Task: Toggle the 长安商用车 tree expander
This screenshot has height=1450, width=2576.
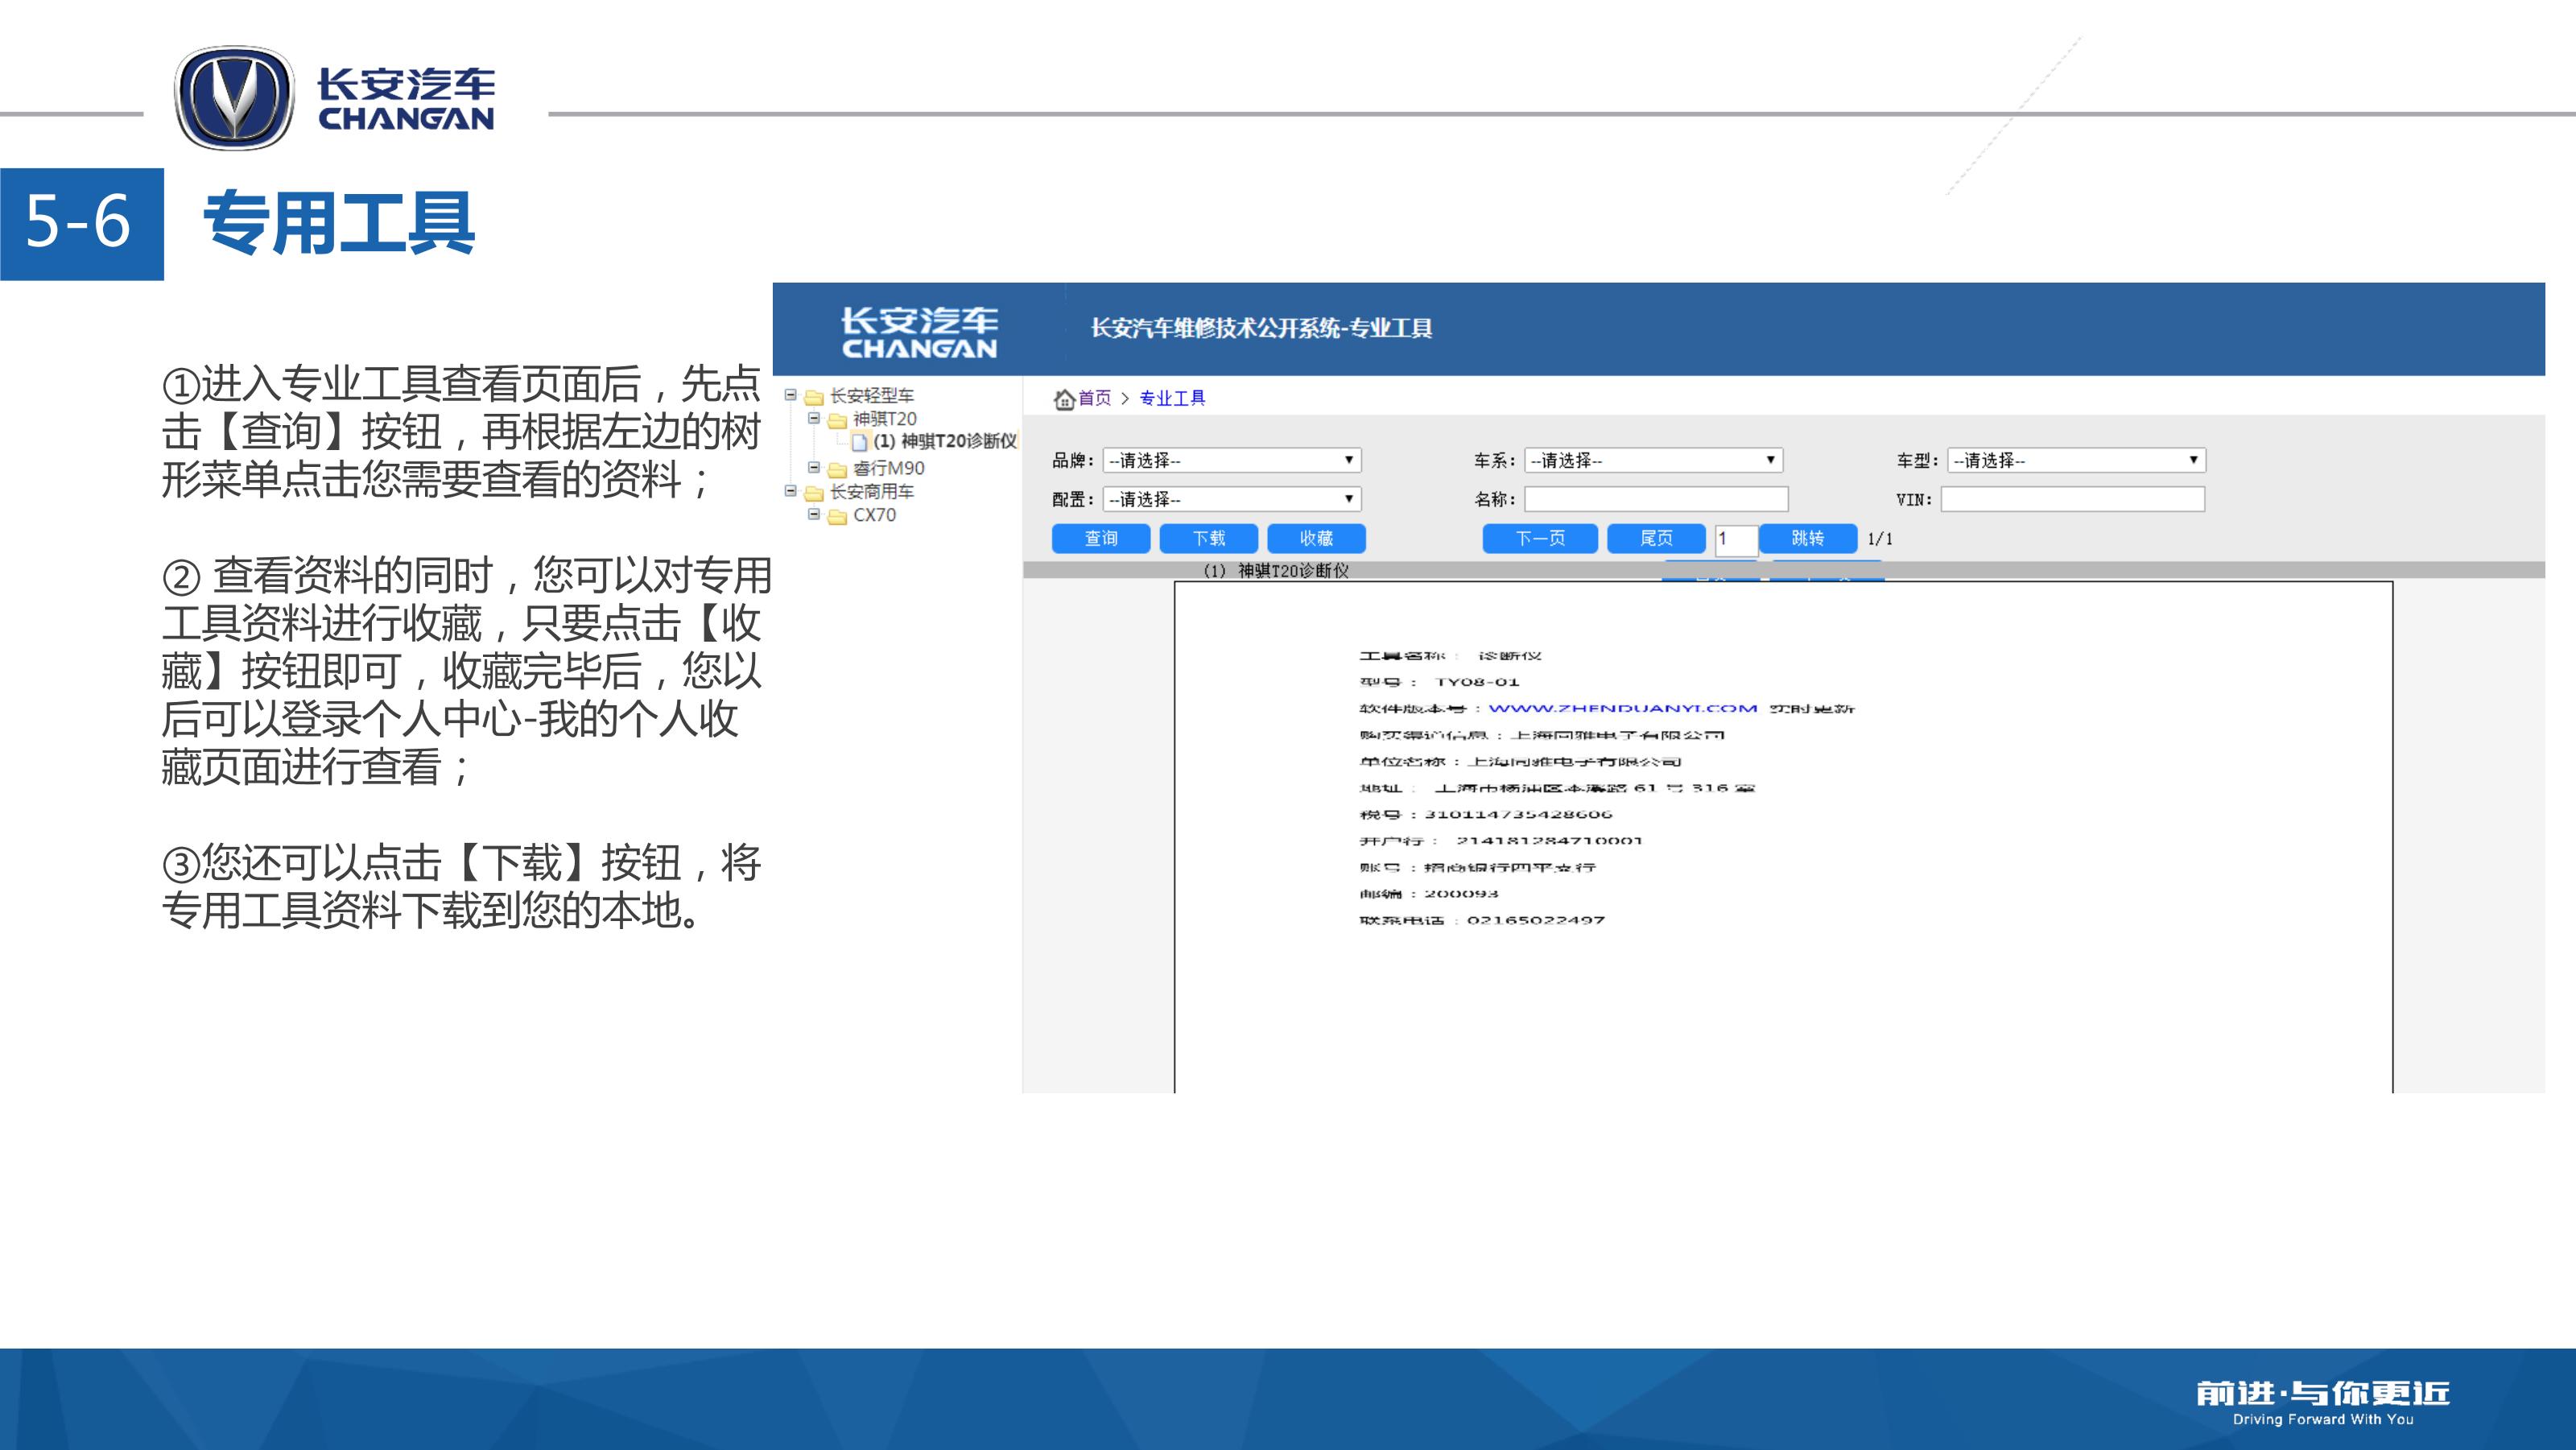Action: [x=791, y=491]
